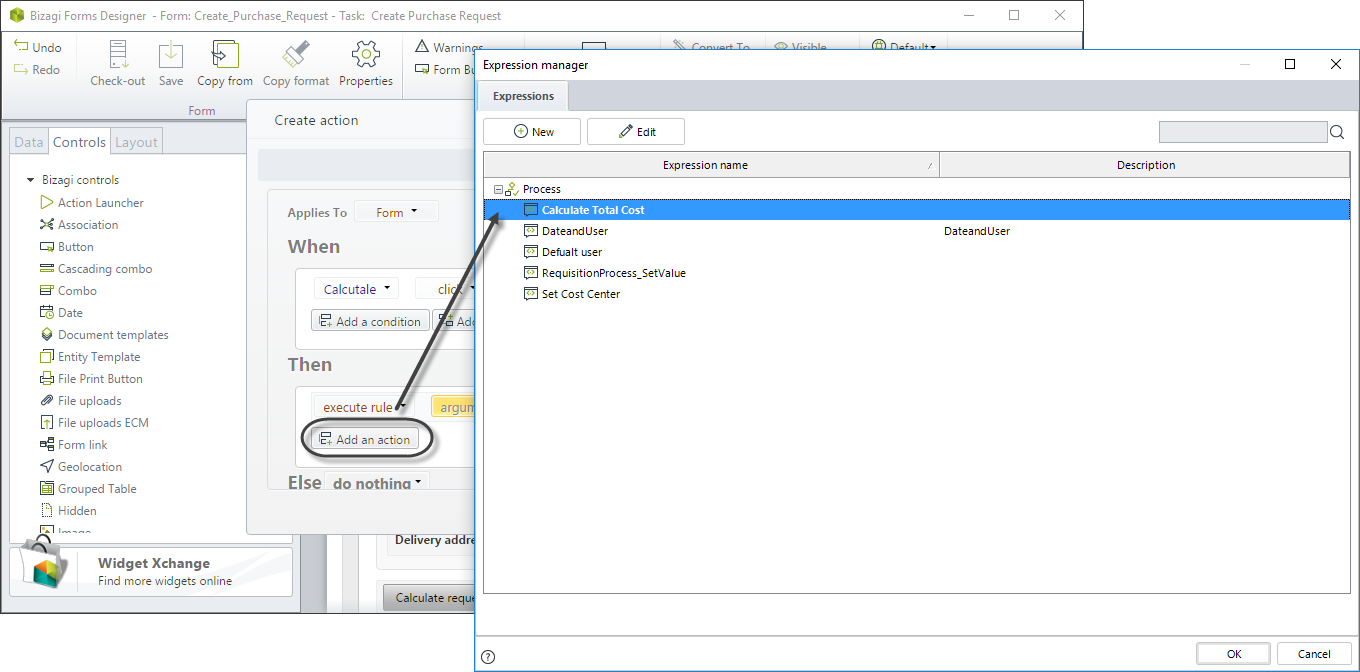Screen dimensions: 1360x672
Task: Click the Add an action button
Action: [364, 440]
